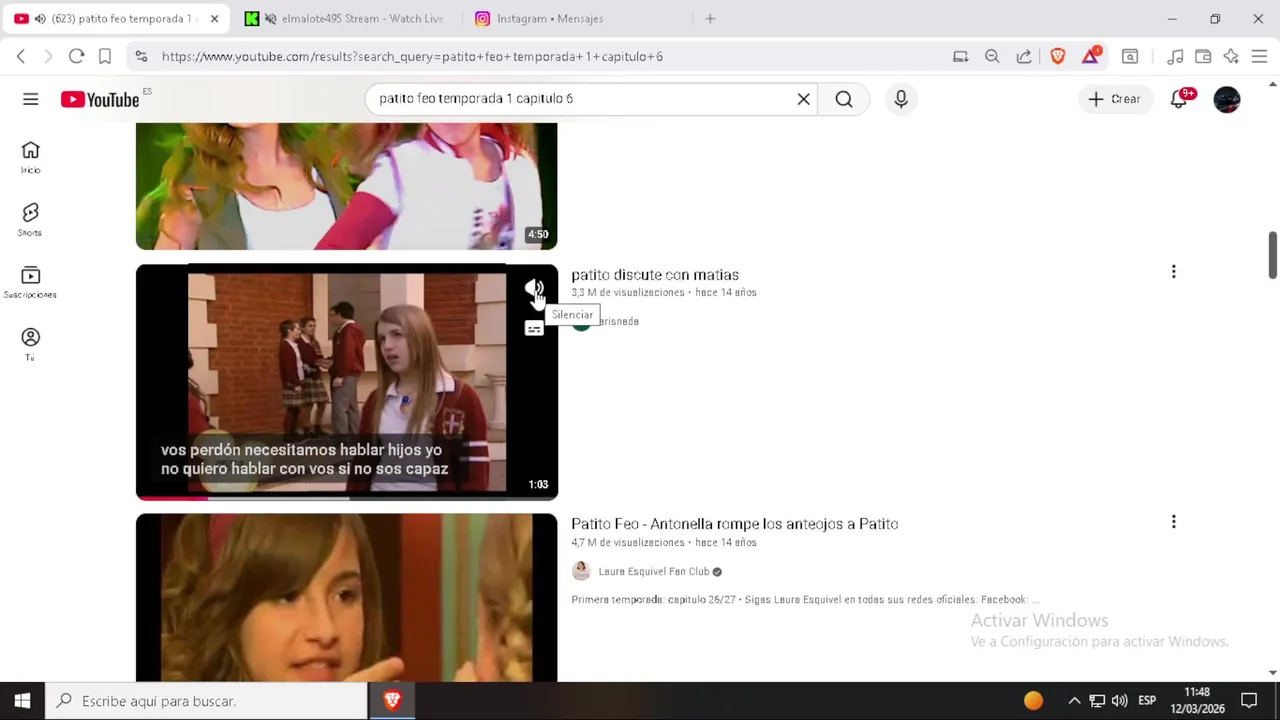Open a new browser tab
Viewport: 1280px width, 720px height.
pos(710,18)
